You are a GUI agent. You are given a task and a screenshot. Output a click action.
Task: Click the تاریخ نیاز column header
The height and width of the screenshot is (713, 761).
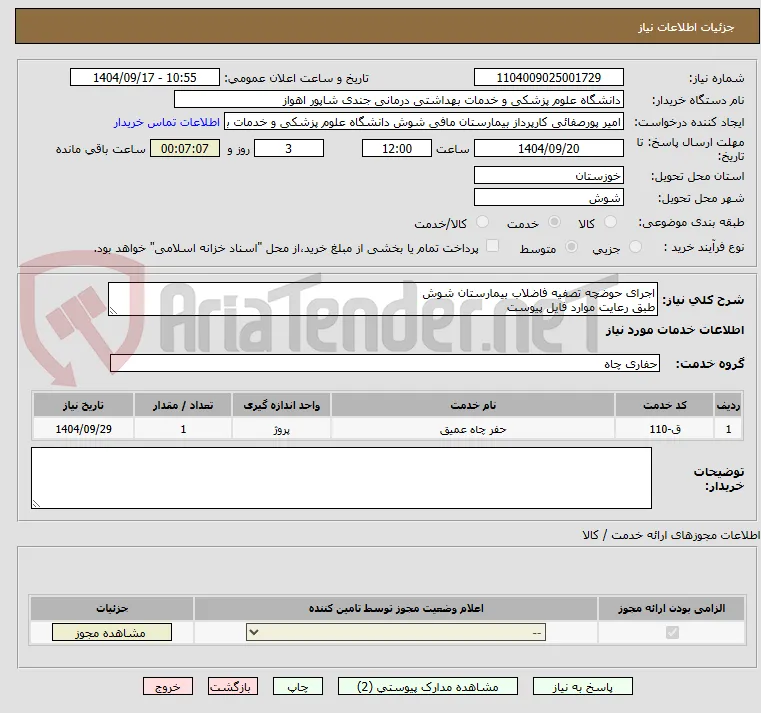(83, 405)
